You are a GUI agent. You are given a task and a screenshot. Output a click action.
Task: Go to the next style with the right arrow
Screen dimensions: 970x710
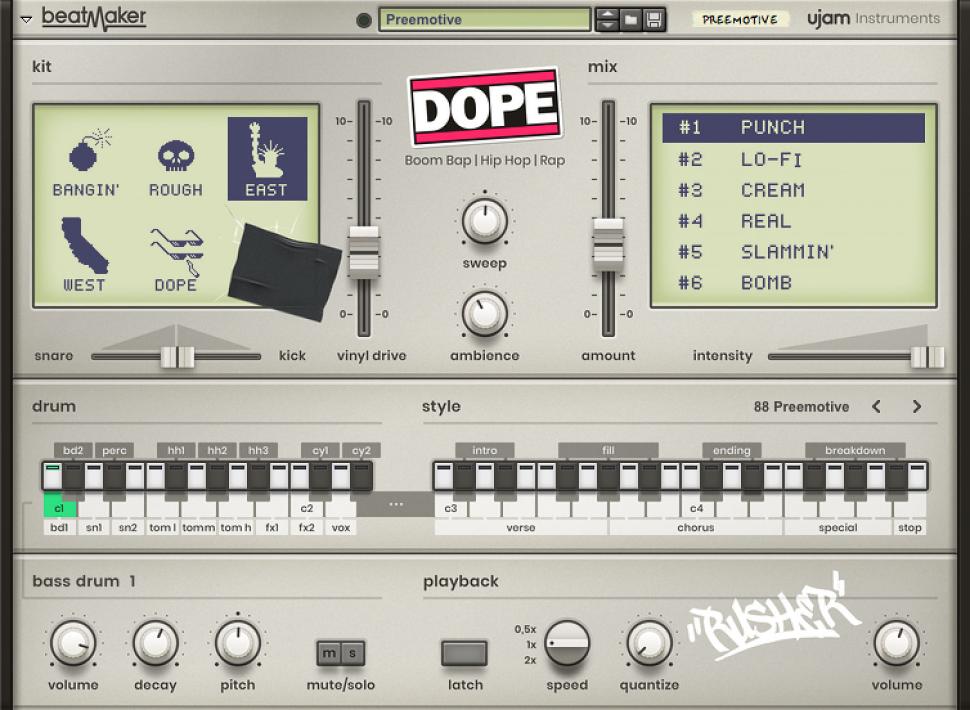916,407
